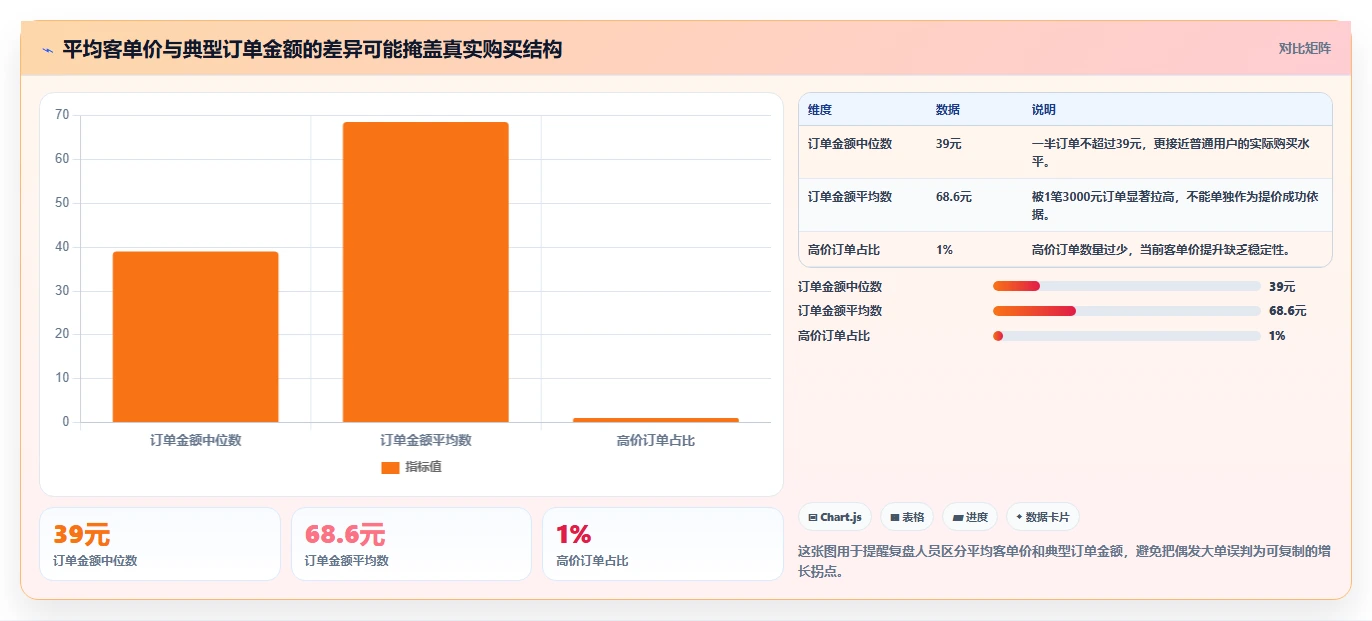Click the lightning icon beside the title
The height and width of the screenshot is (621, 1372).
47,49
